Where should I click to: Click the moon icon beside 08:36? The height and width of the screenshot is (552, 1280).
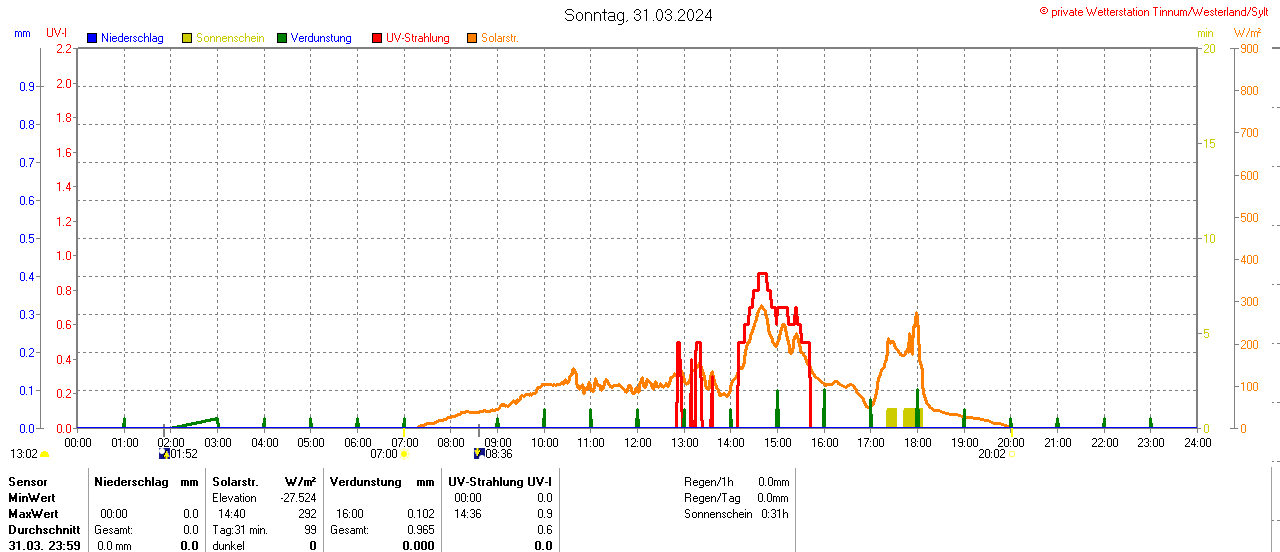click(479, 454)
